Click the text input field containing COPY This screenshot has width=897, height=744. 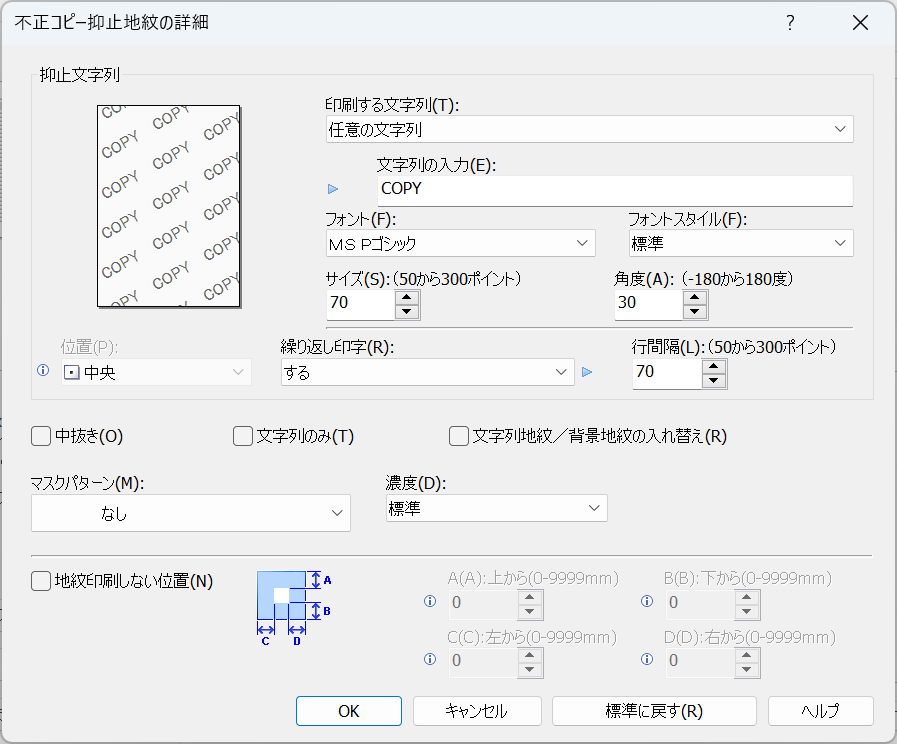click(x=613, y=189)
